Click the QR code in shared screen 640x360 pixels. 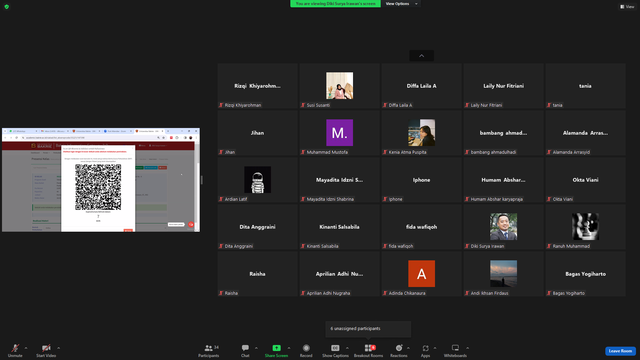(98, 187)
